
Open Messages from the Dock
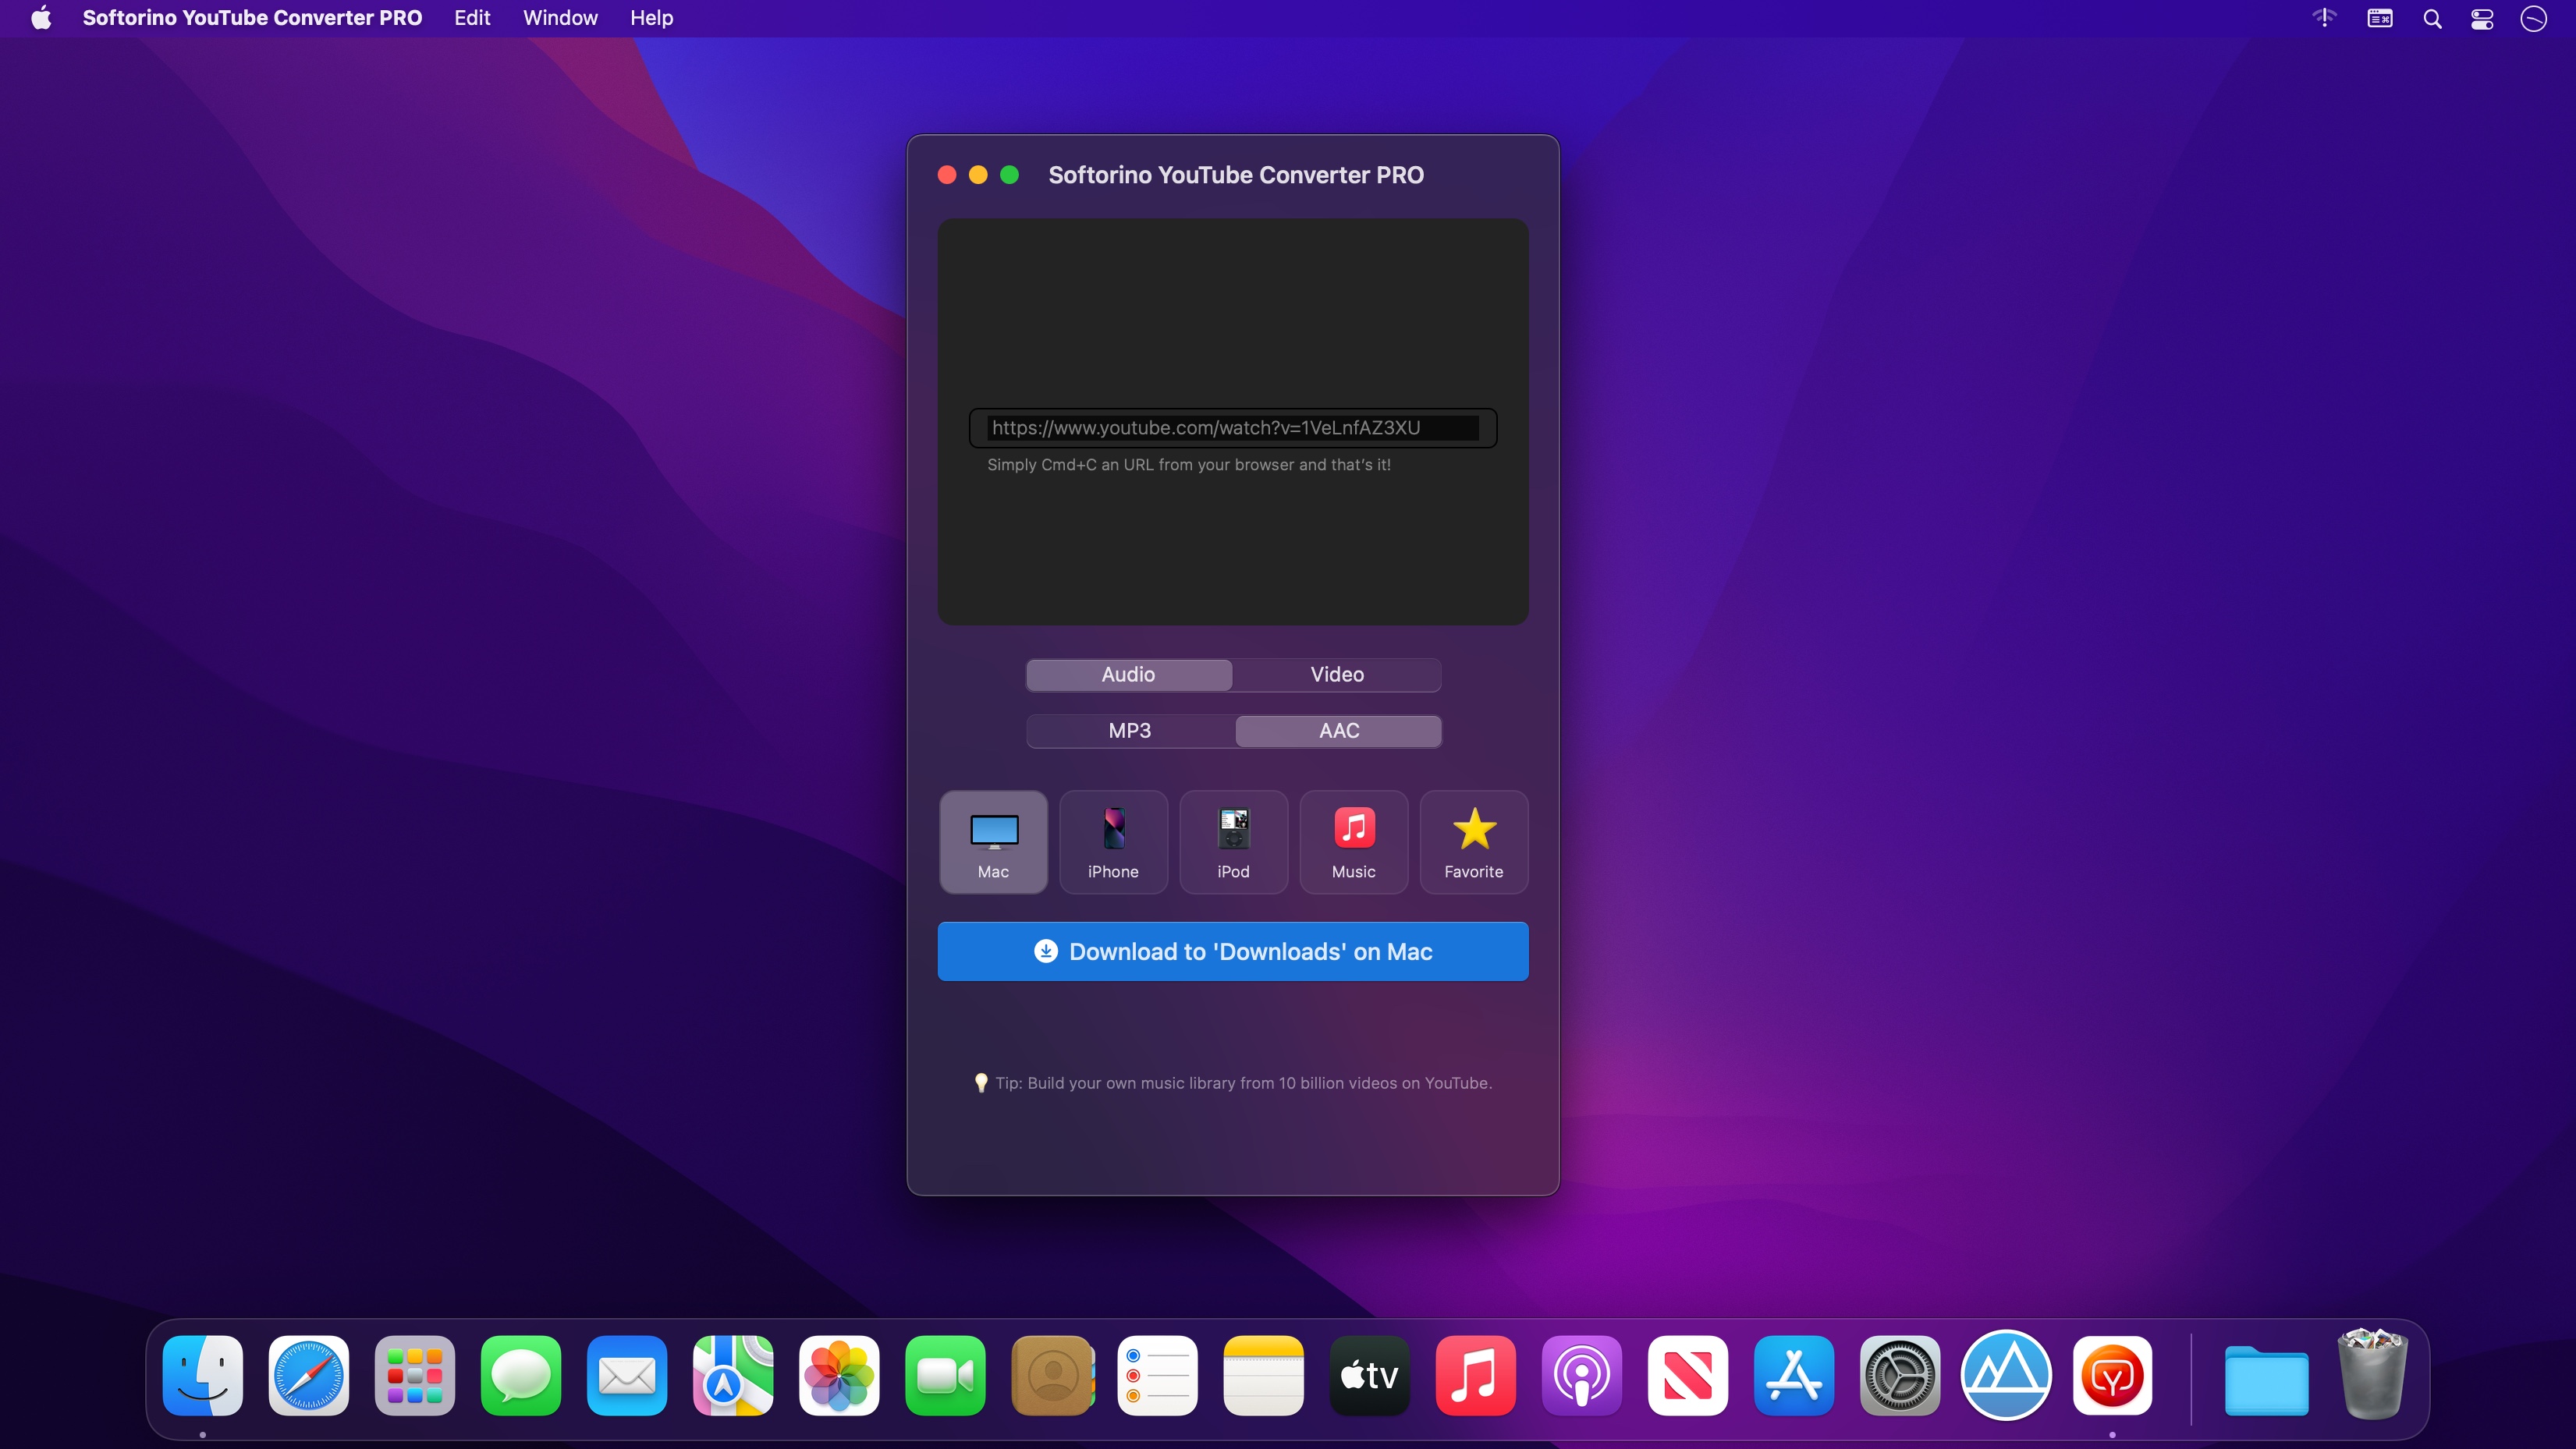(x=521, y=1376)
